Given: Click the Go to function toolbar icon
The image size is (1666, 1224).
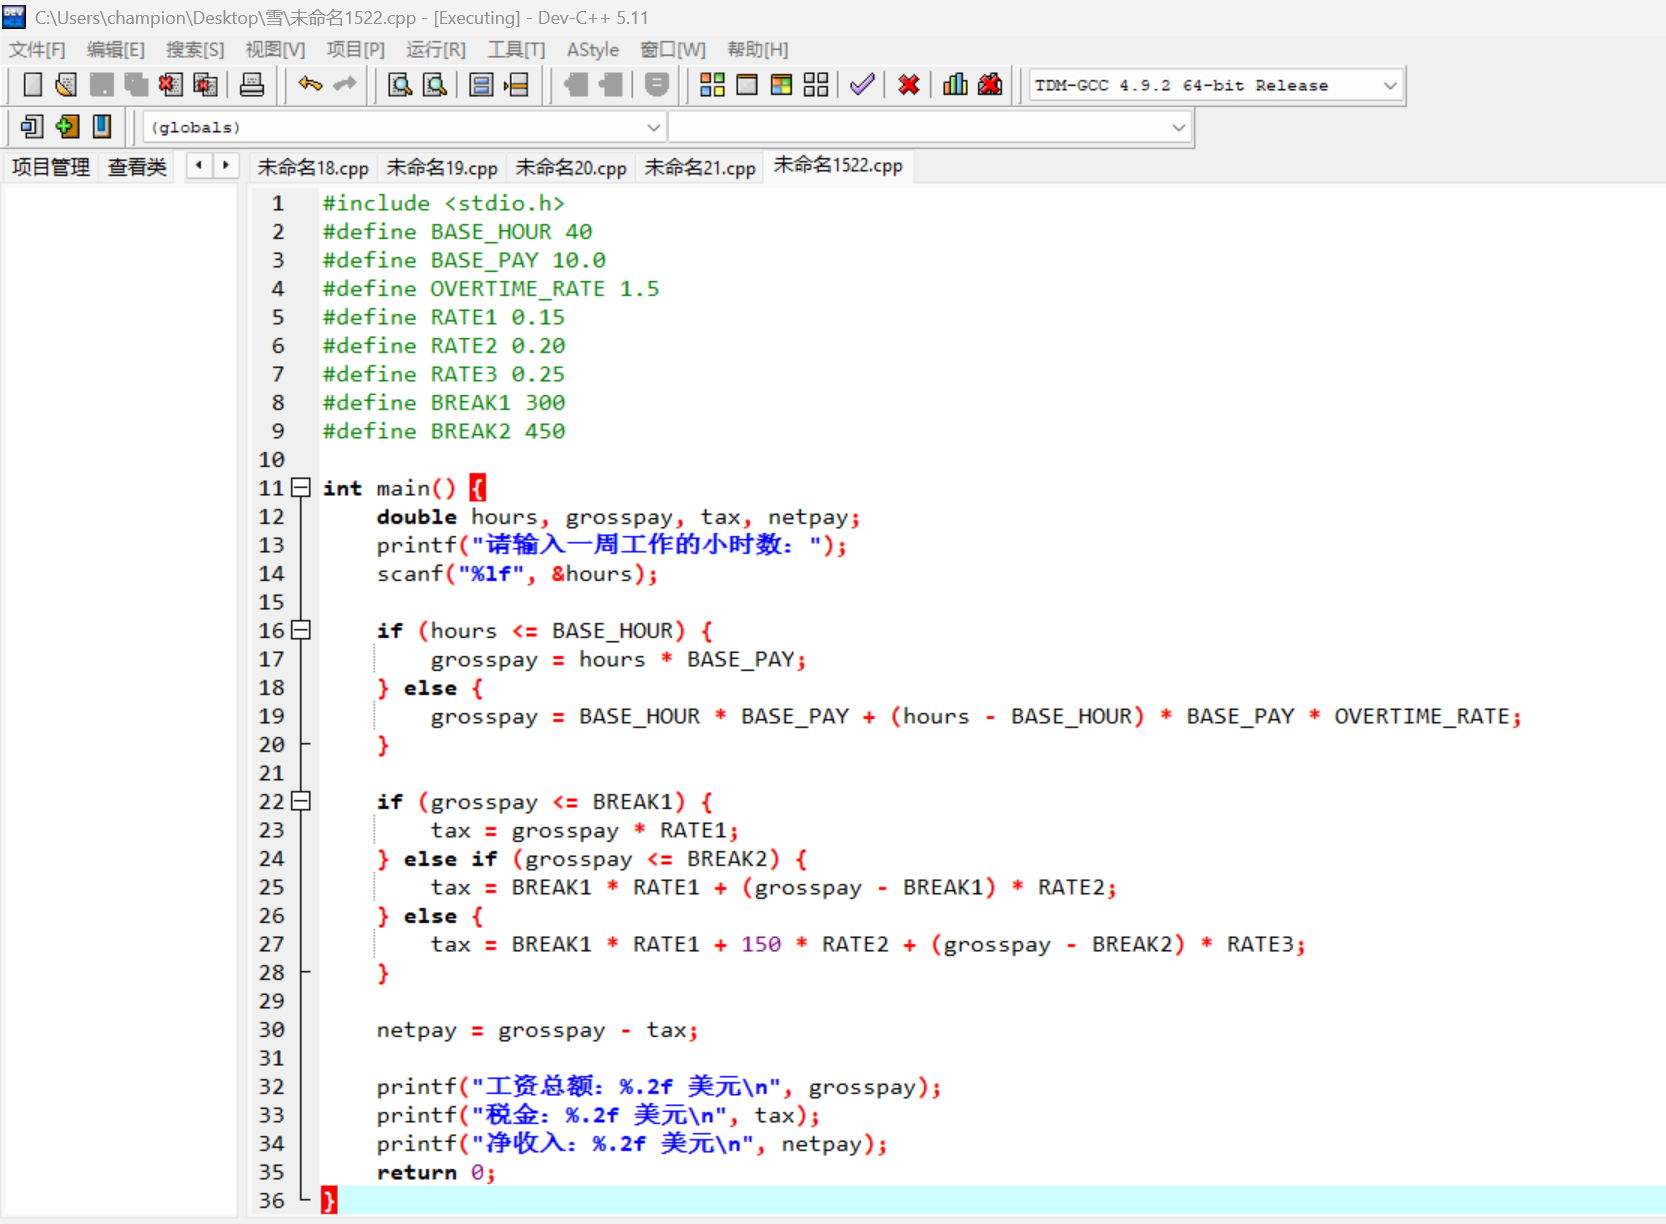Looking at the screenshot, I should click(481, 85).
